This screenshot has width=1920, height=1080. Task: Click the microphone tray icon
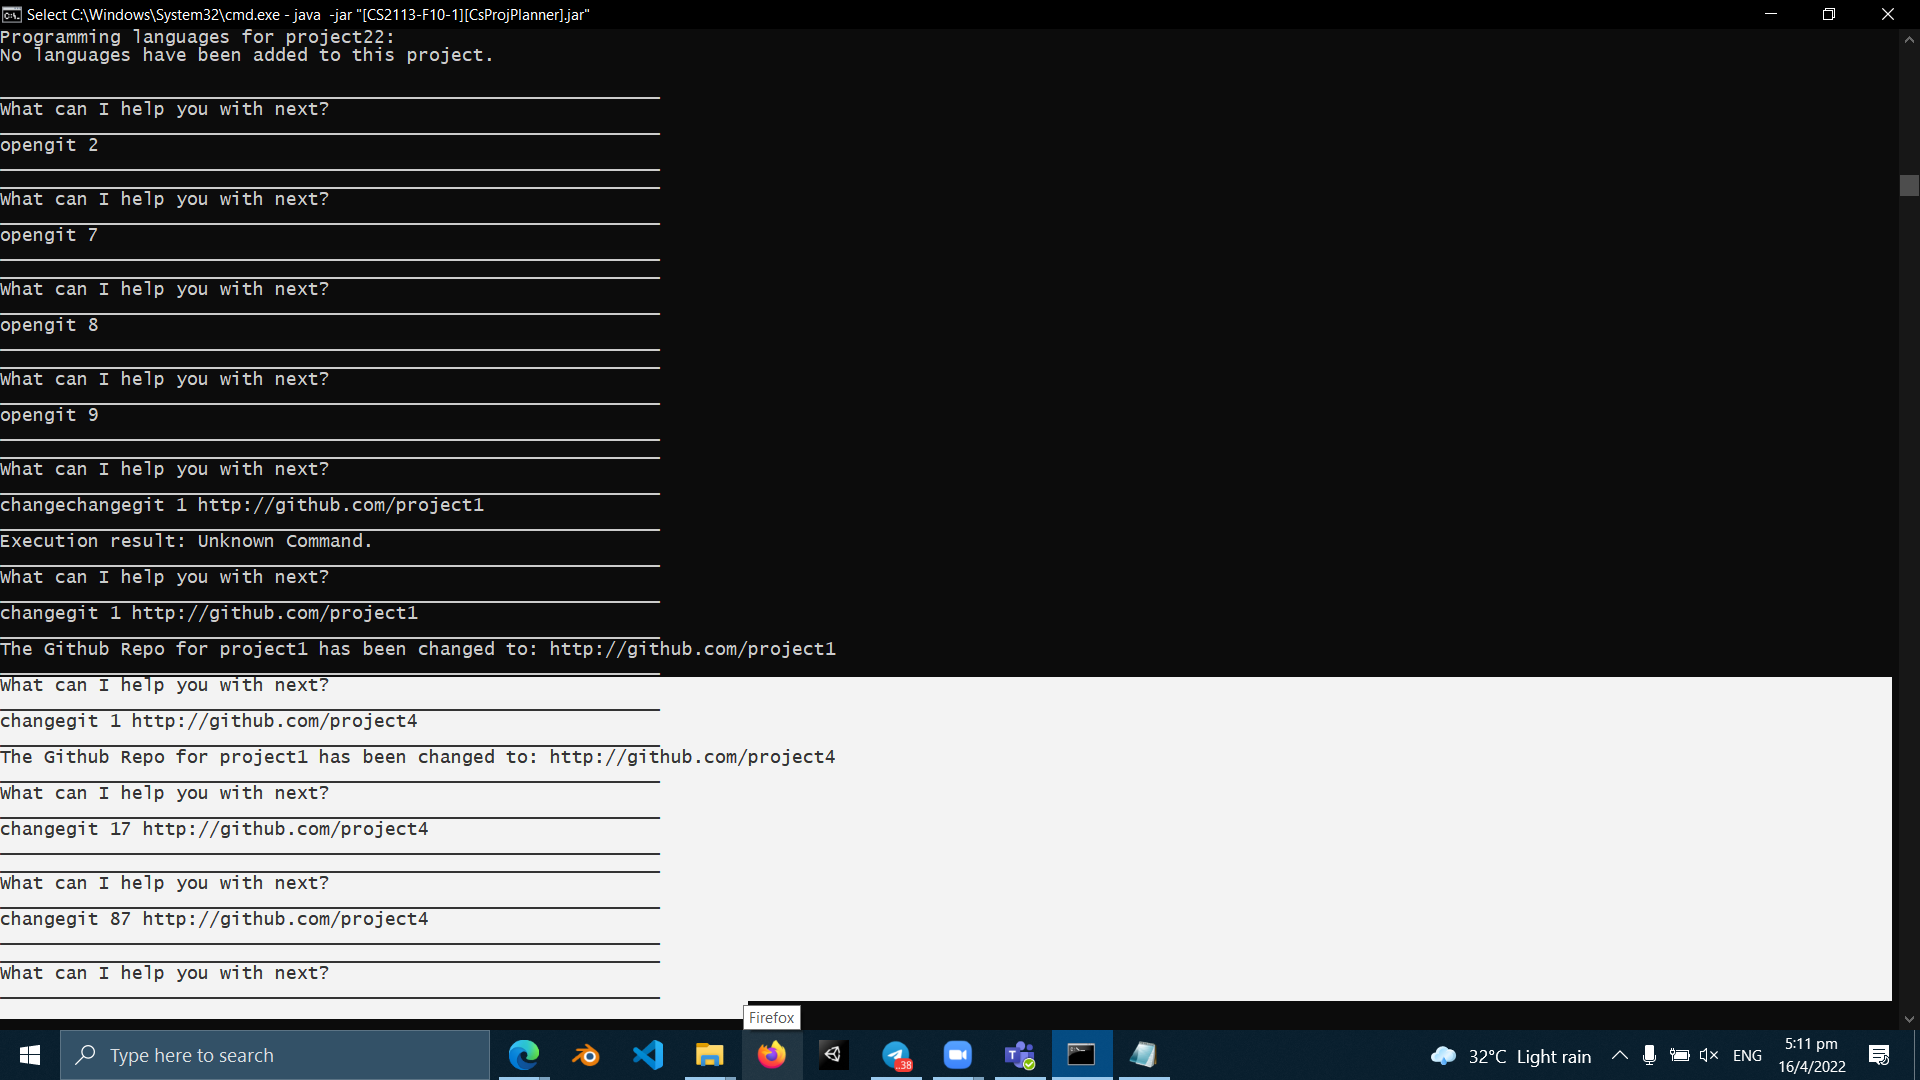click(1649, 1055)
